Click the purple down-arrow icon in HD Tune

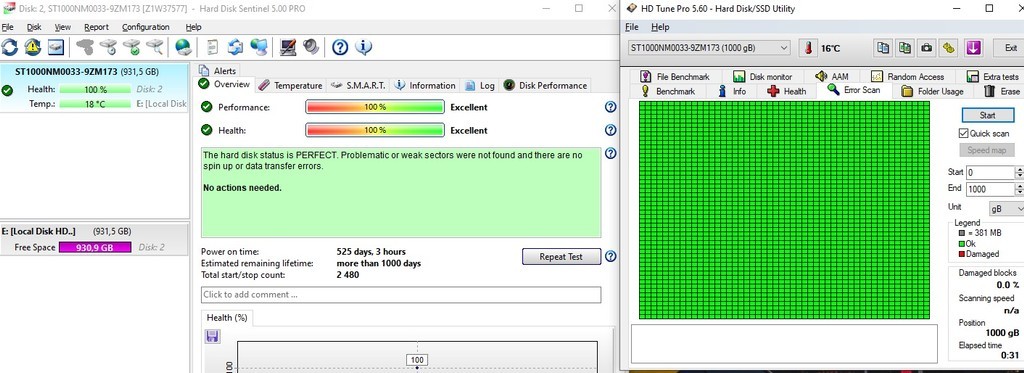pos(974,48)
